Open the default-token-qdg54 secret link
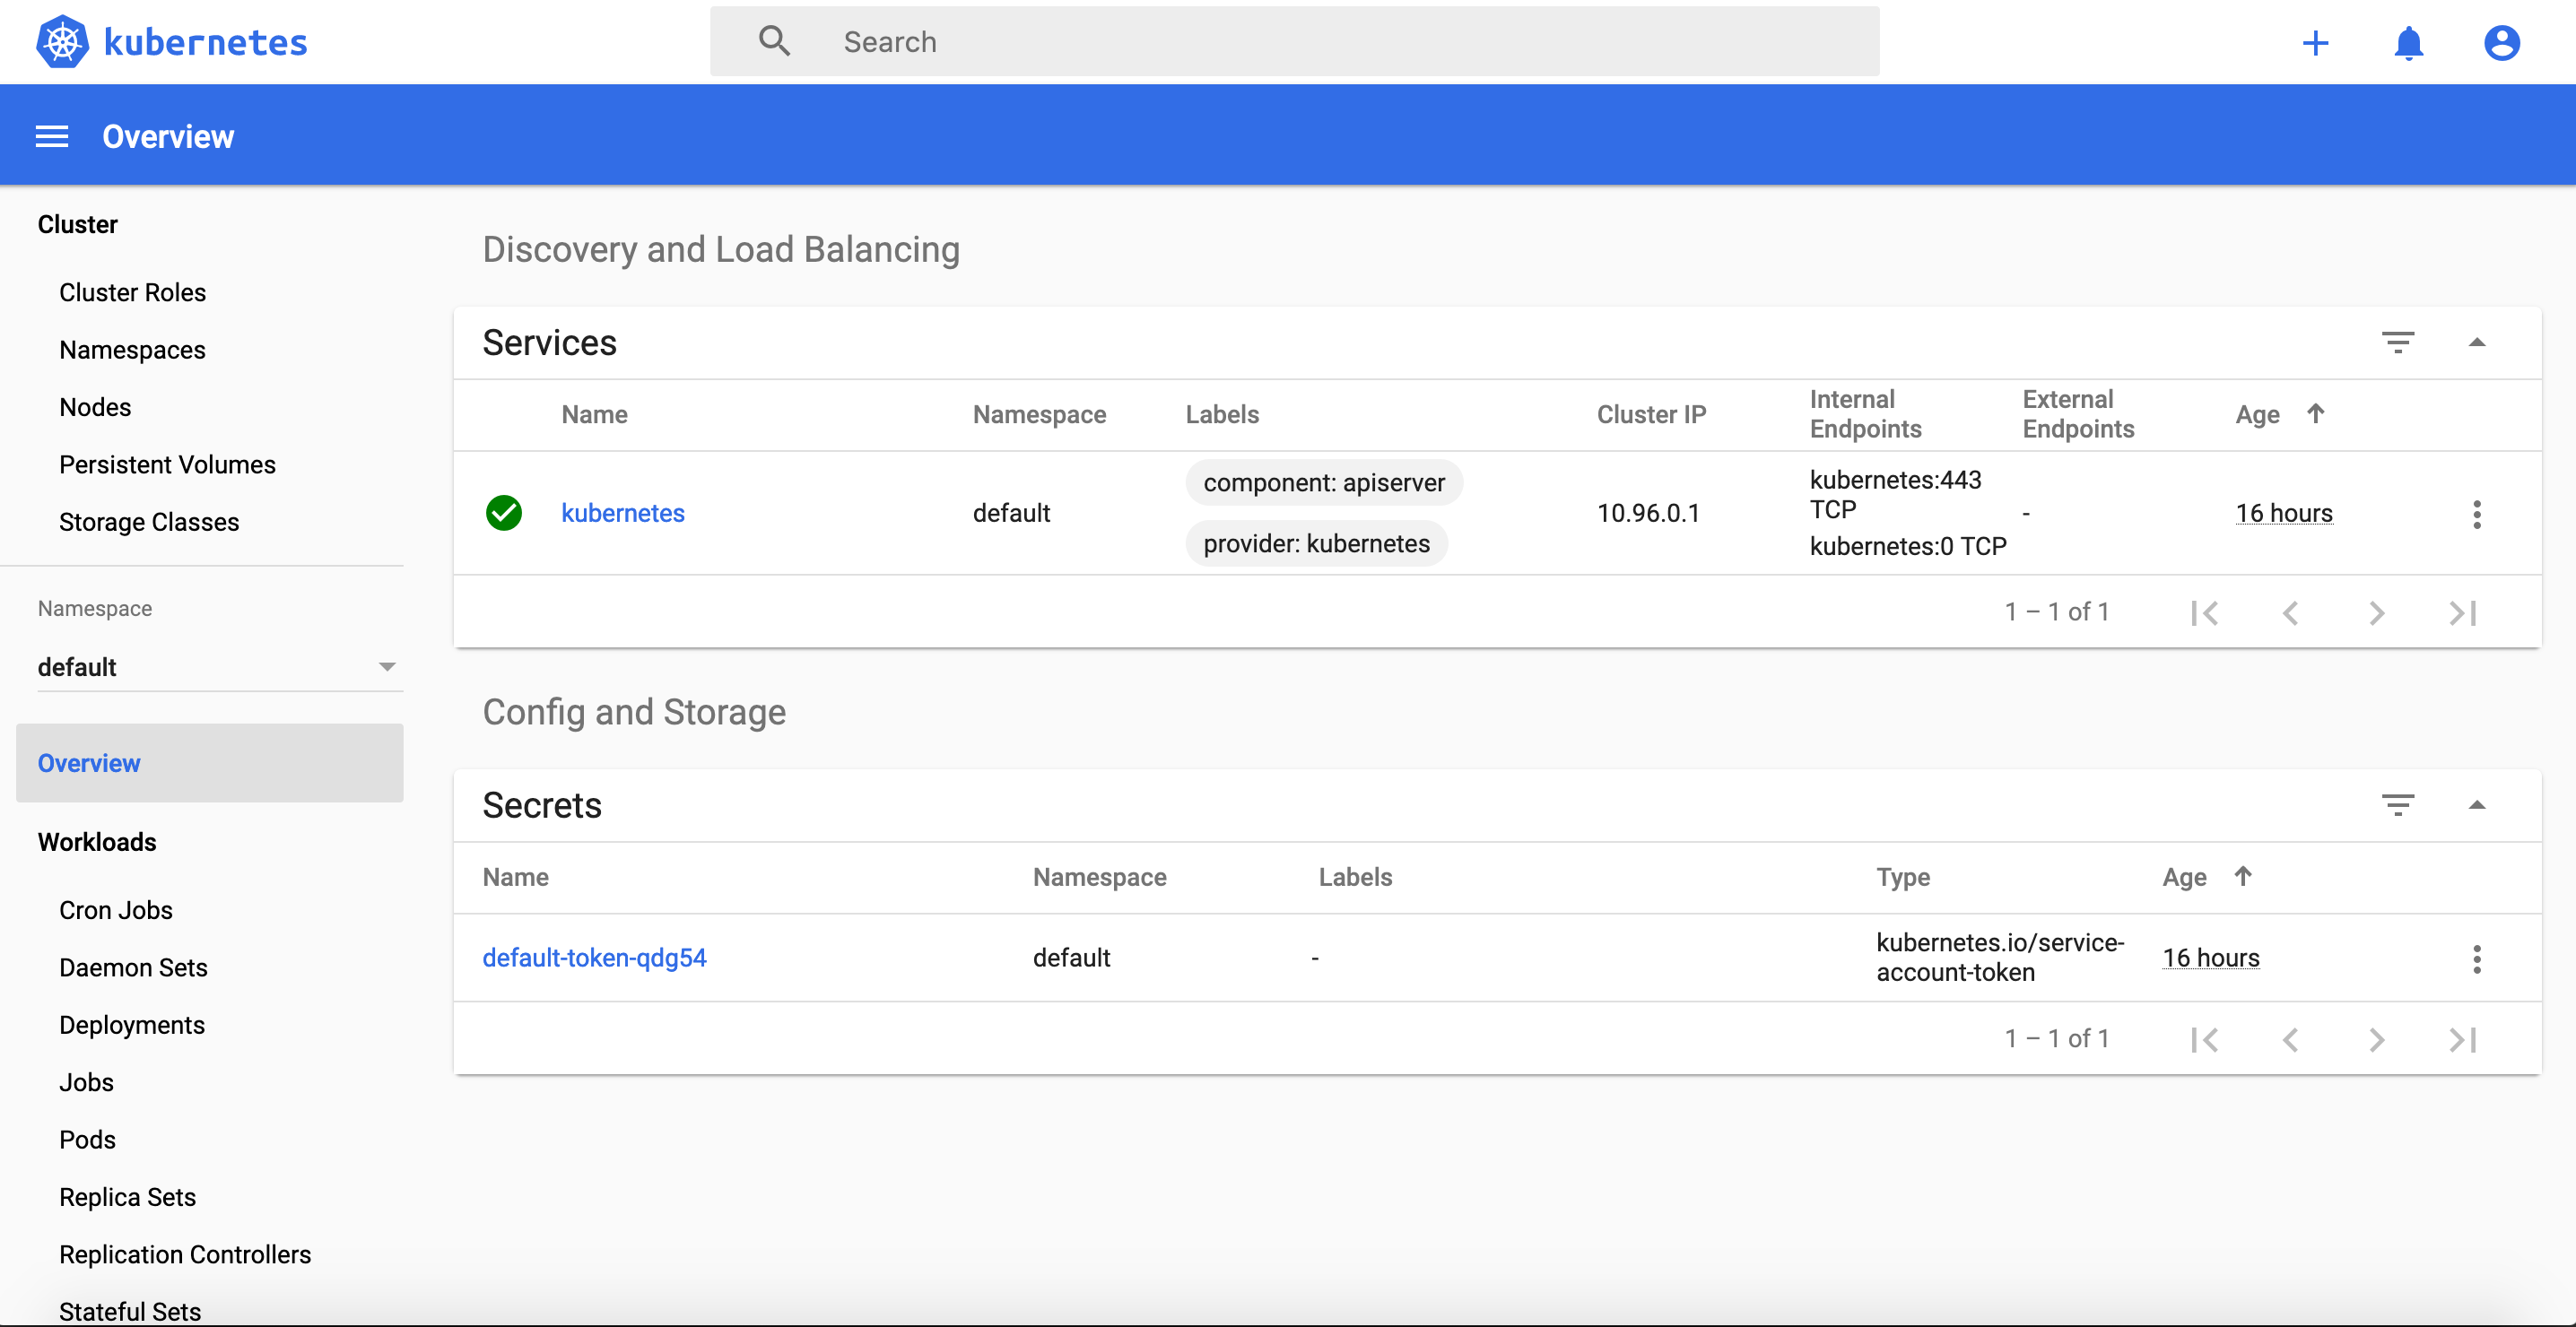The image size is (2576, 1327). coord(594,958)
